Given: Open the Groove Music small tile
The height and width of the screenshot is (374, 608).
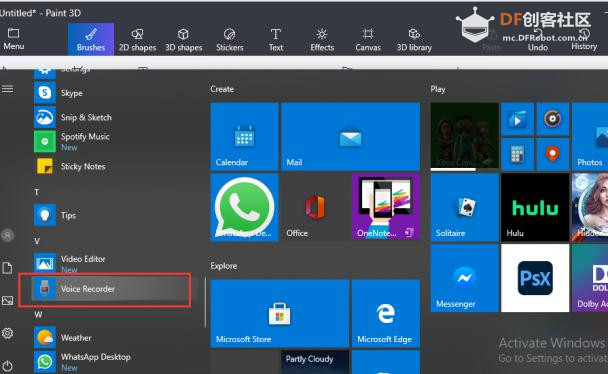Looking at the screenshot, I should tap(553, 119).
